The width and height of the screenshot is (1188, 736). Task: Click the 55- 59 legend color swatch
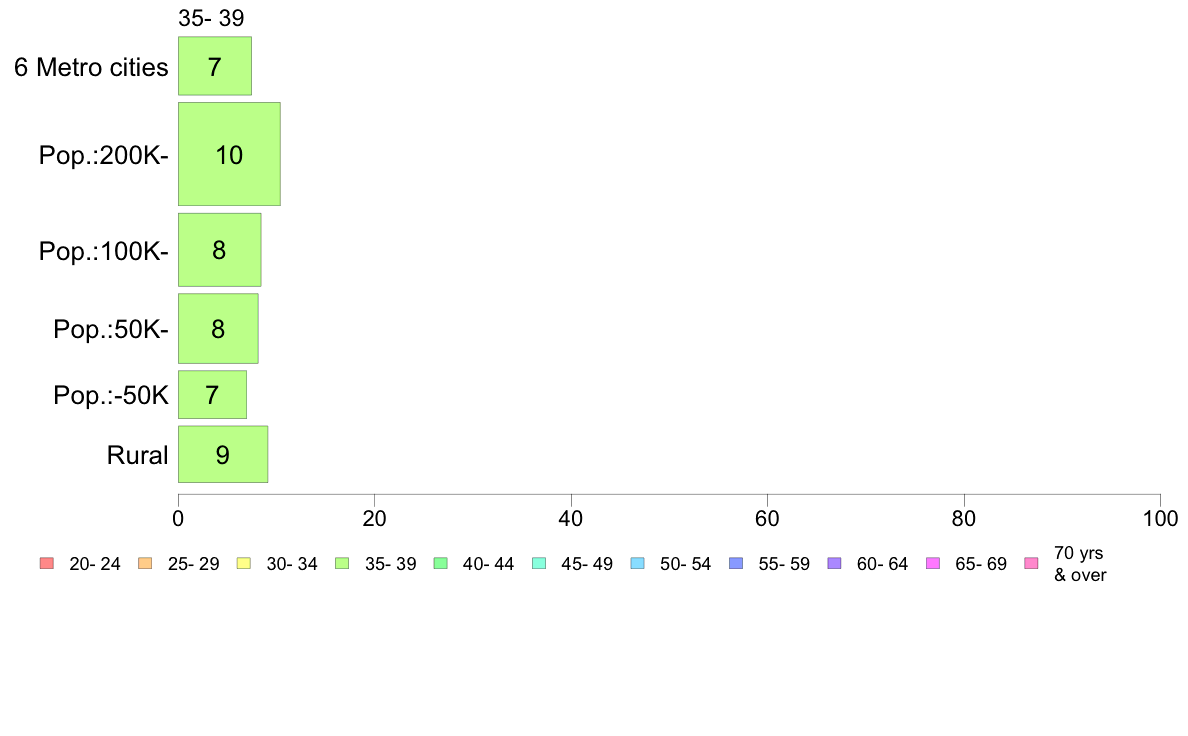pos(736,563)
